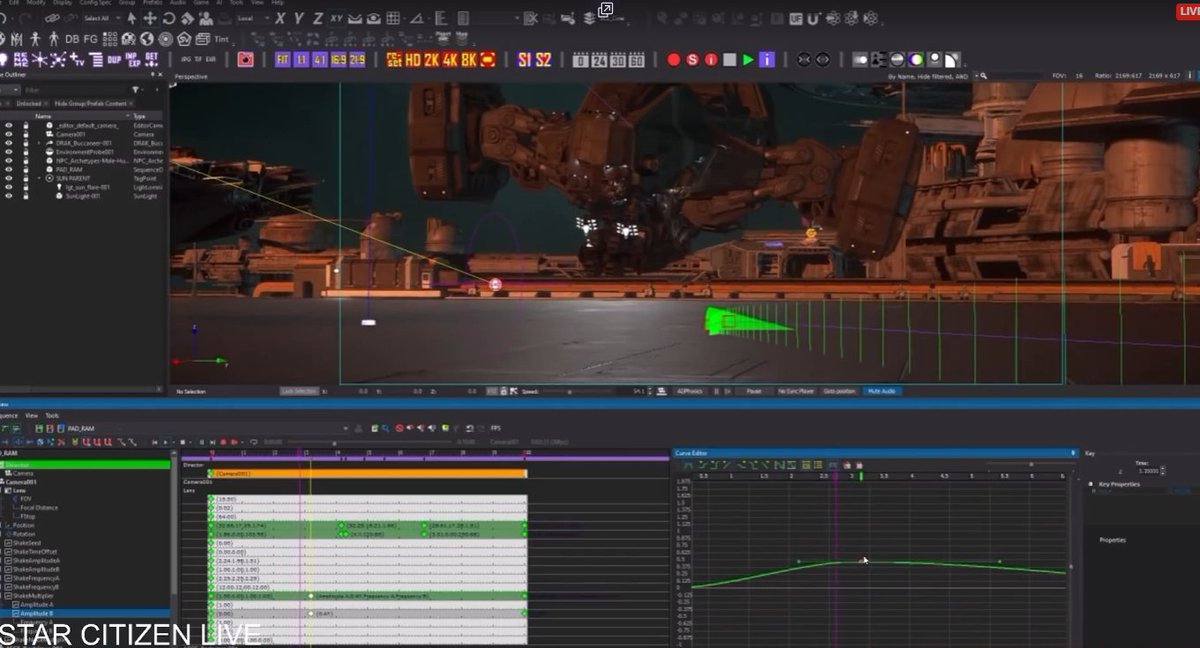
Task: Click the DB toolbar icon
Action: click(72, 38)
